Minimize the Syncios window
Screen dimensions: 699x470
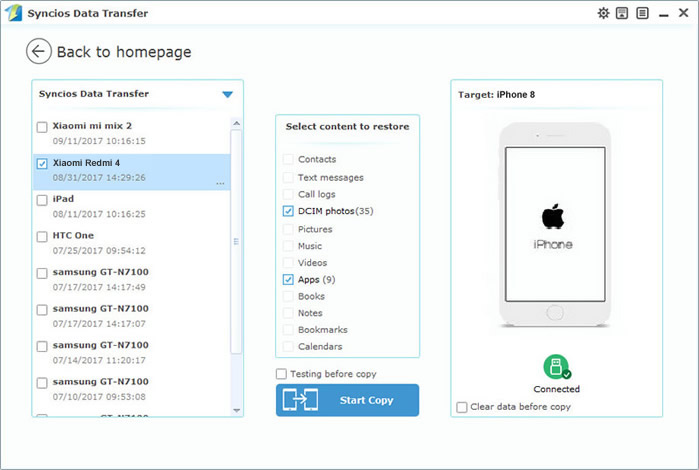click(x=664, y=14)
